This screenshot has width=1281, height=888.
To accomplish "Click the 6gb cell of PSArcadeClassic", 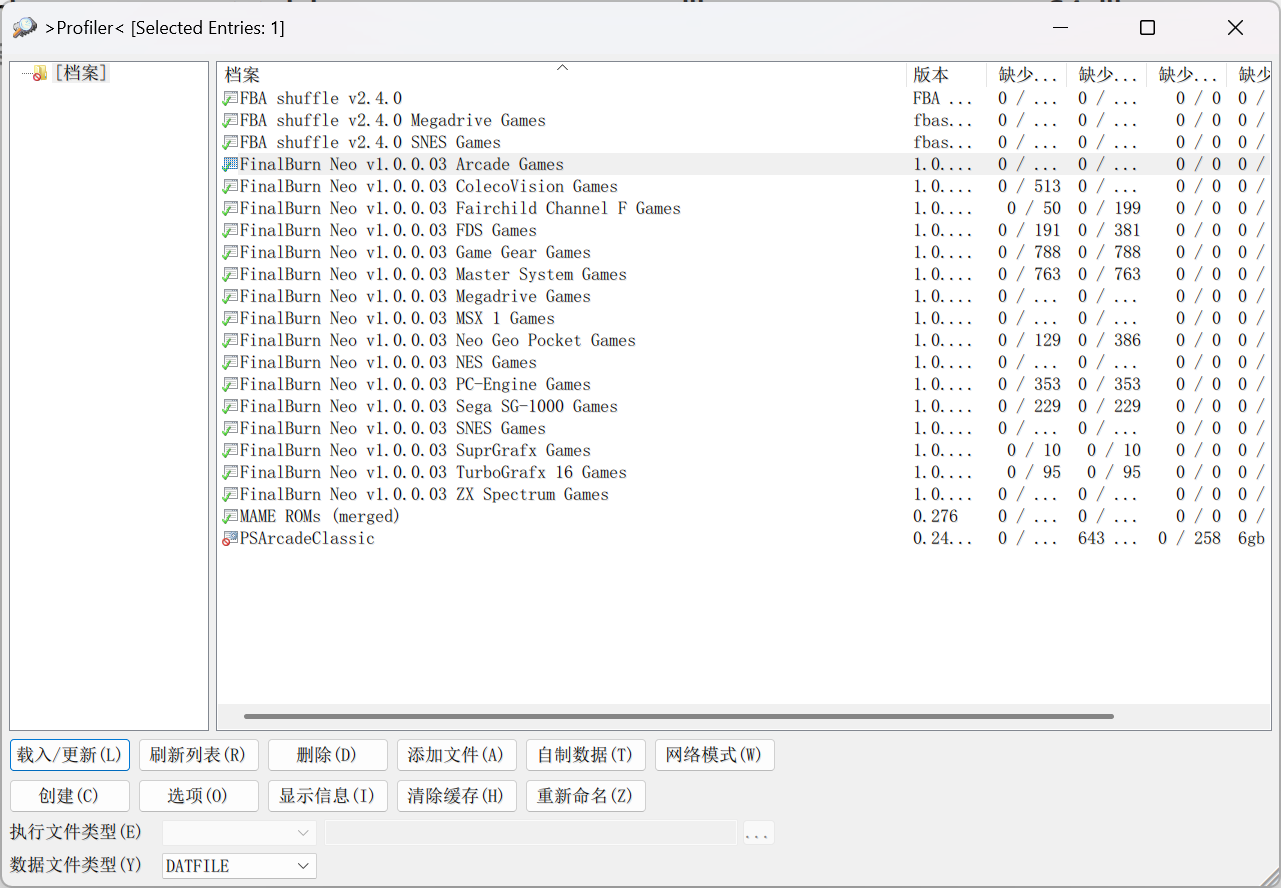I will (x=1252, y=539).
